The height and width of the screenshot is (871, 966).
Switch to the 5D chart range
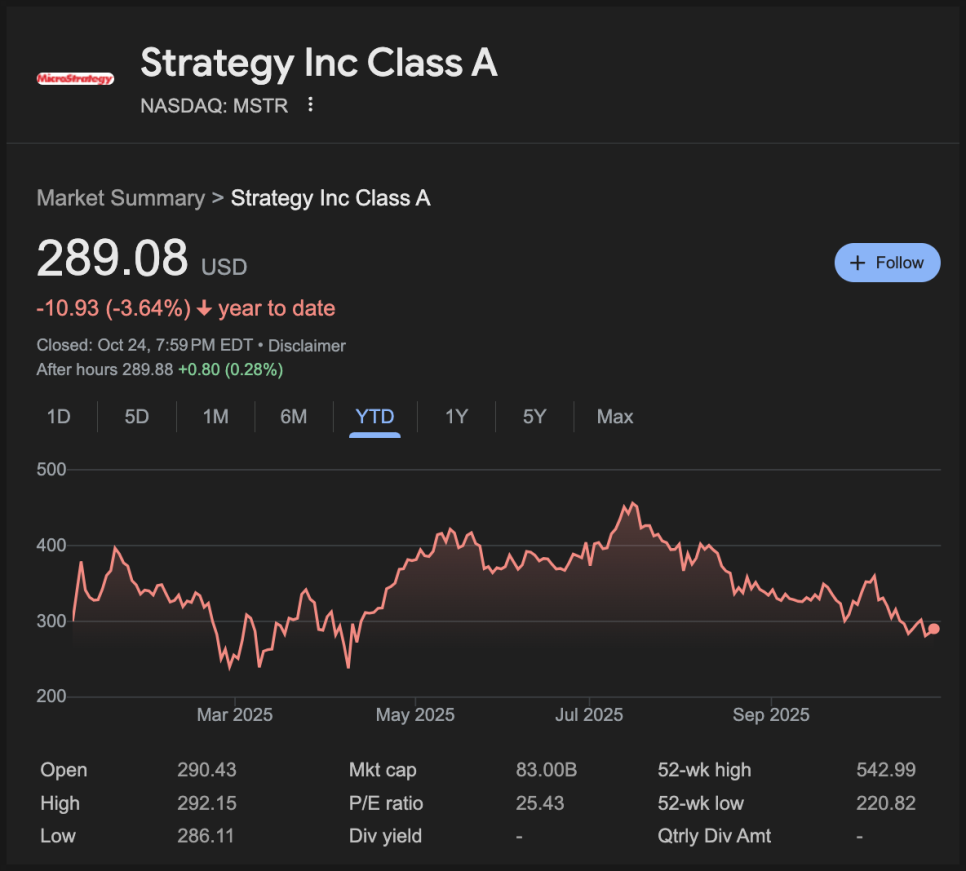click(137, 417)
